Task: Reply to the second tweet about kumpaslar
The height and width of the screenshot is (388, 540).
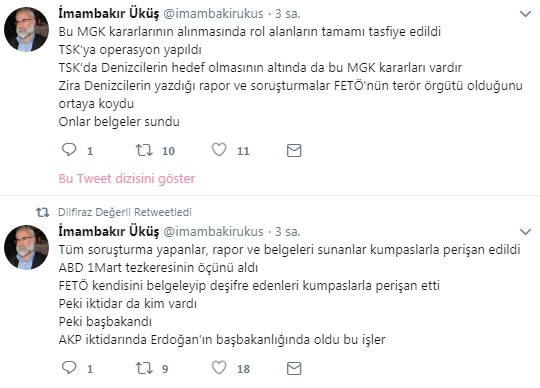Action: tap(69, 368)
